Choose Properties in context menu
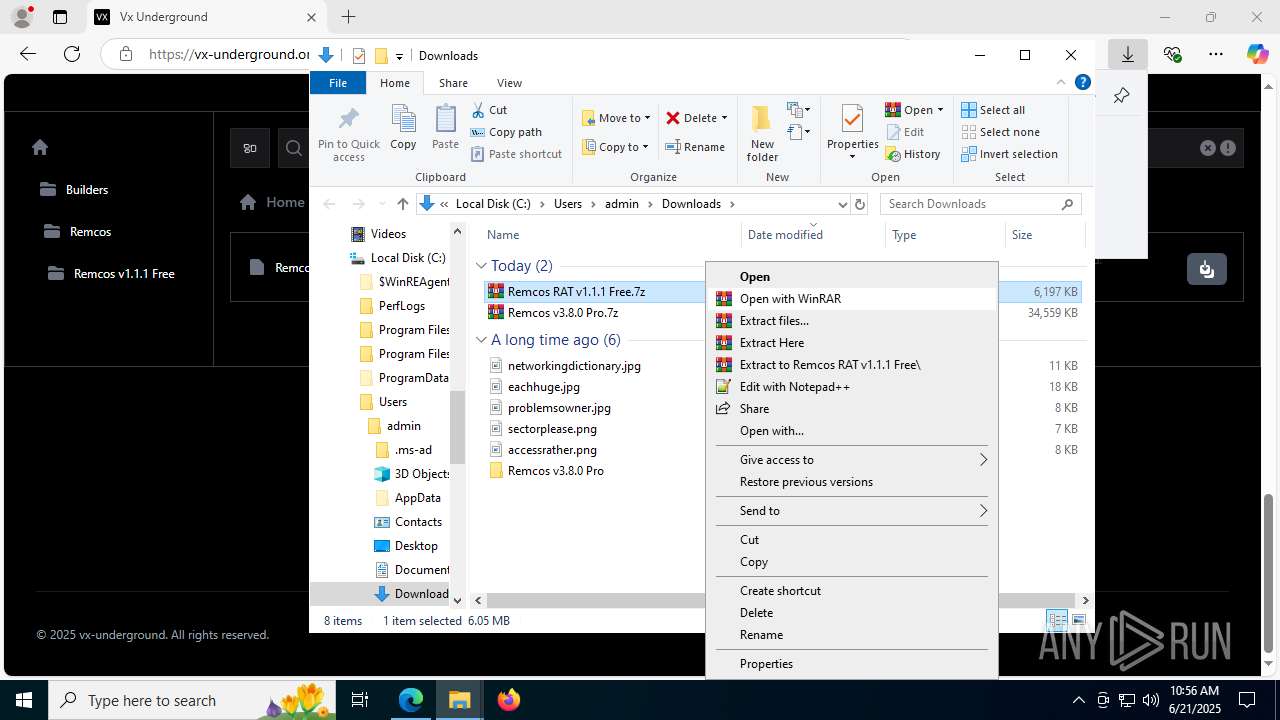This screenshot has width=1280, height=720. (852, 664)
